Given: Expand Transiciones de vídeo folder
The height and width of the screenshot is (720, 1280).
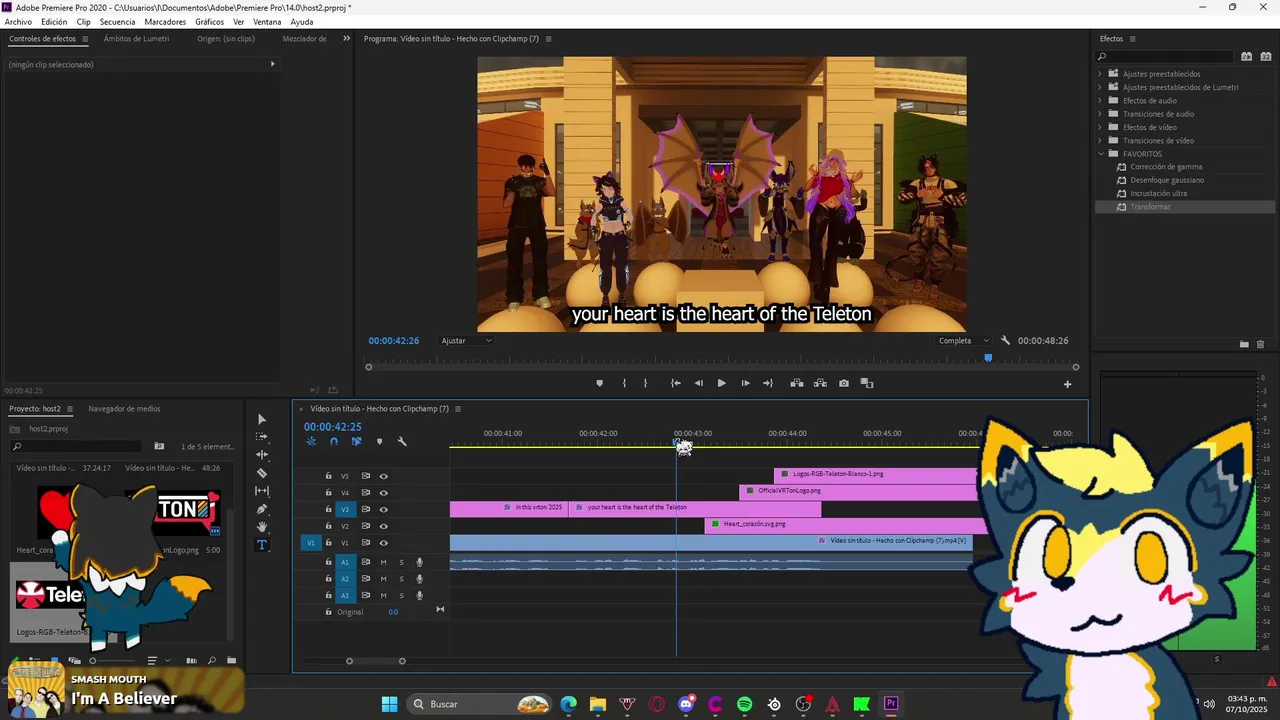Looking at the screenshot, I should tap(1100, 141).
